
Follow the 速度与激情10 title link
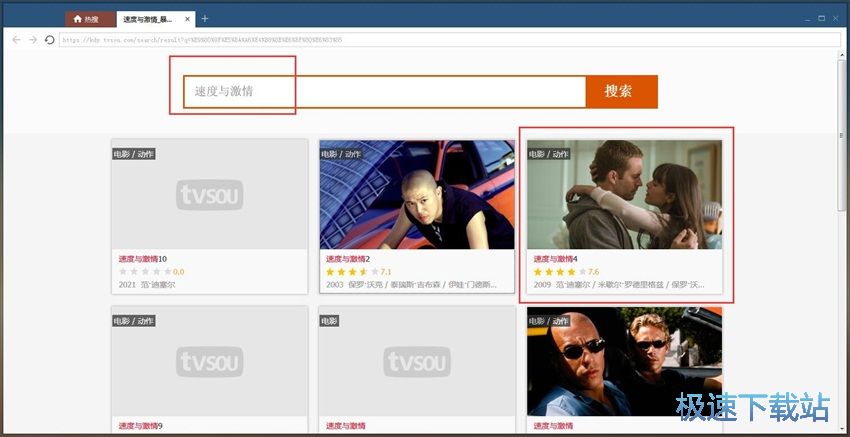[x=143, y=259]
